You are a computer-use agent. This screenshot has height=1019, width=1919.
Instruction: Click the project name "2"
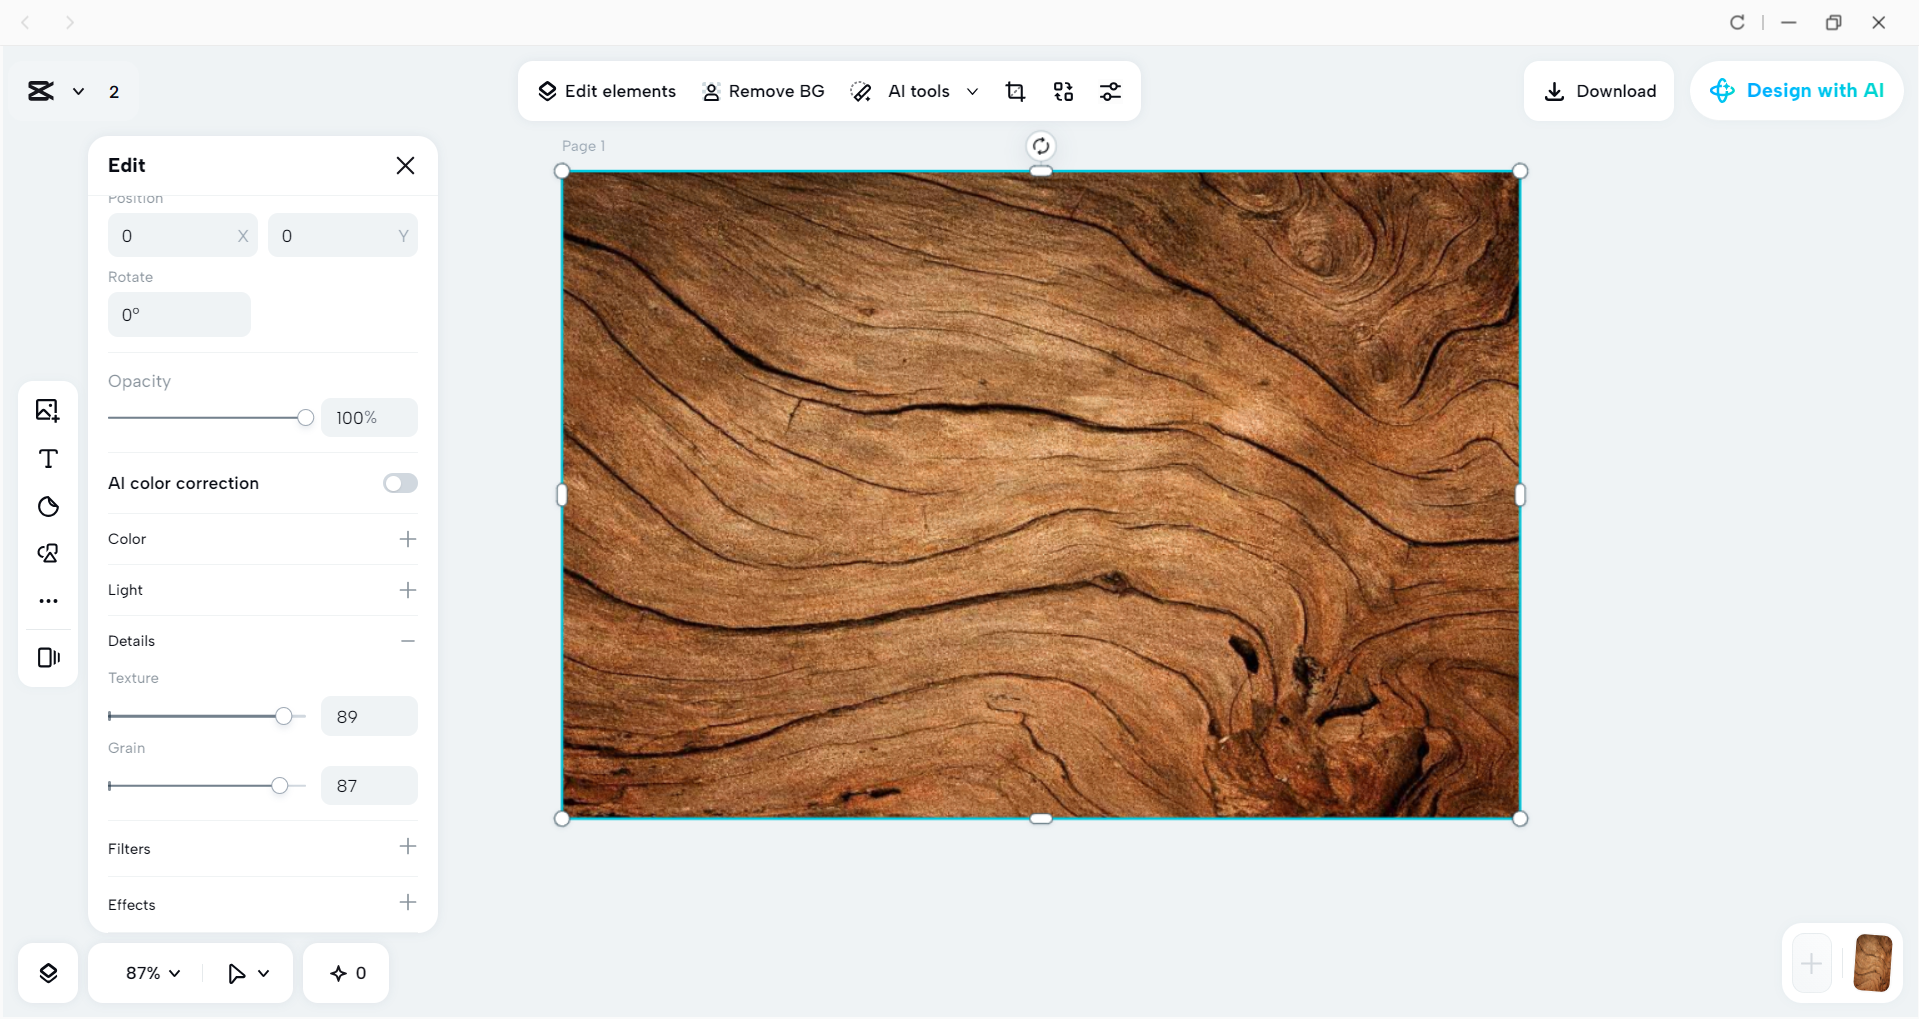click(x=114, y=92)
